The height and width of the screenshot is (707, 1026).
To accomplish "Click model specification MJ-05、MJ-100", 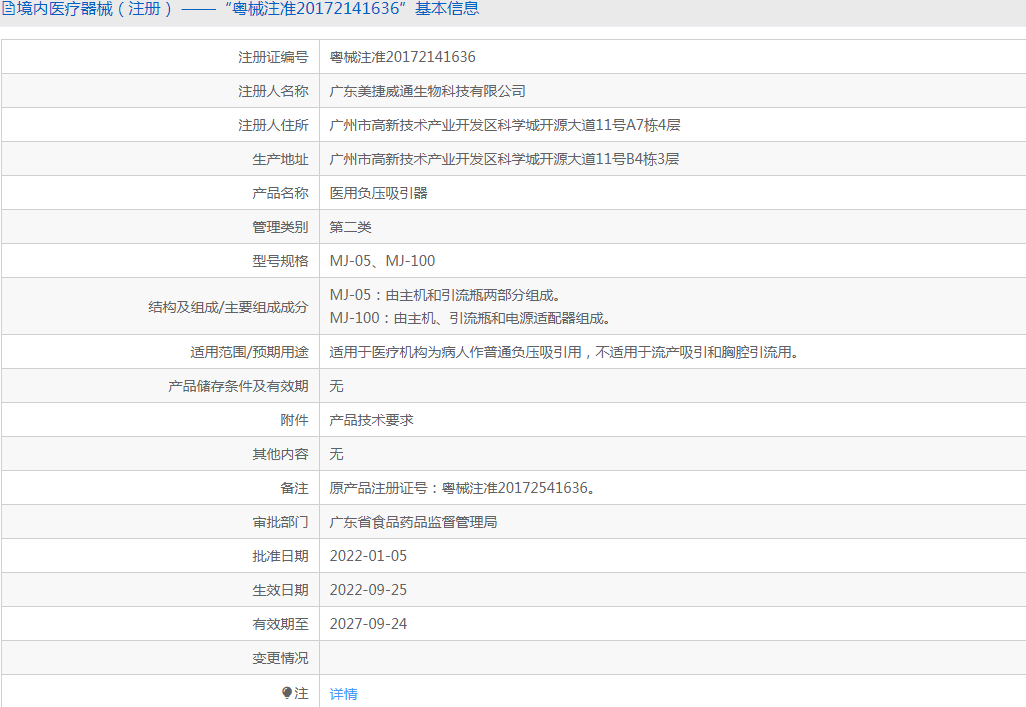I will (382, 261).
